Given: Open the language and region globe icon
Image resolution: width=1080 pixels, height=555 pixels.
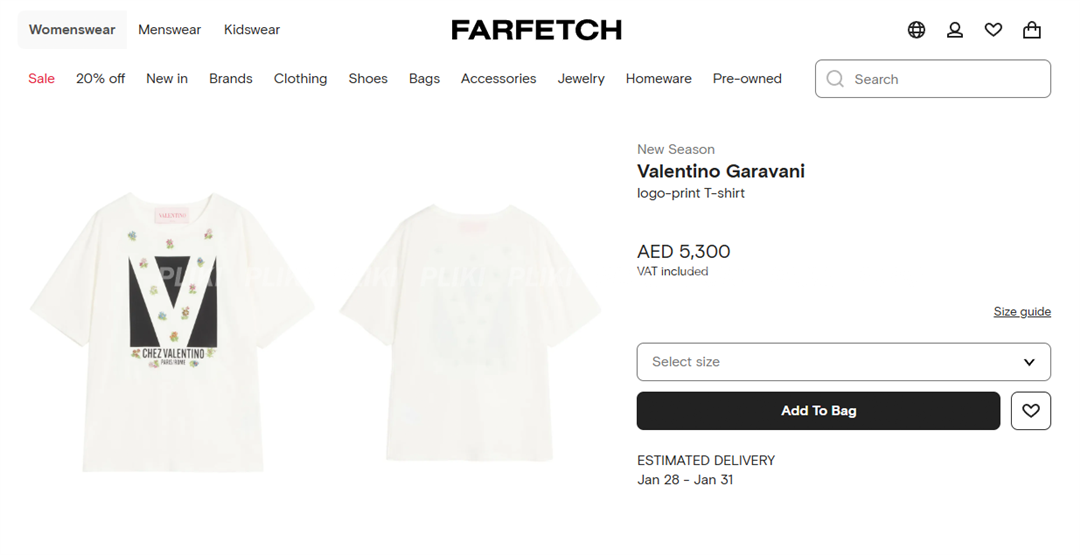Looking at the screenshot, I should 916,30.
